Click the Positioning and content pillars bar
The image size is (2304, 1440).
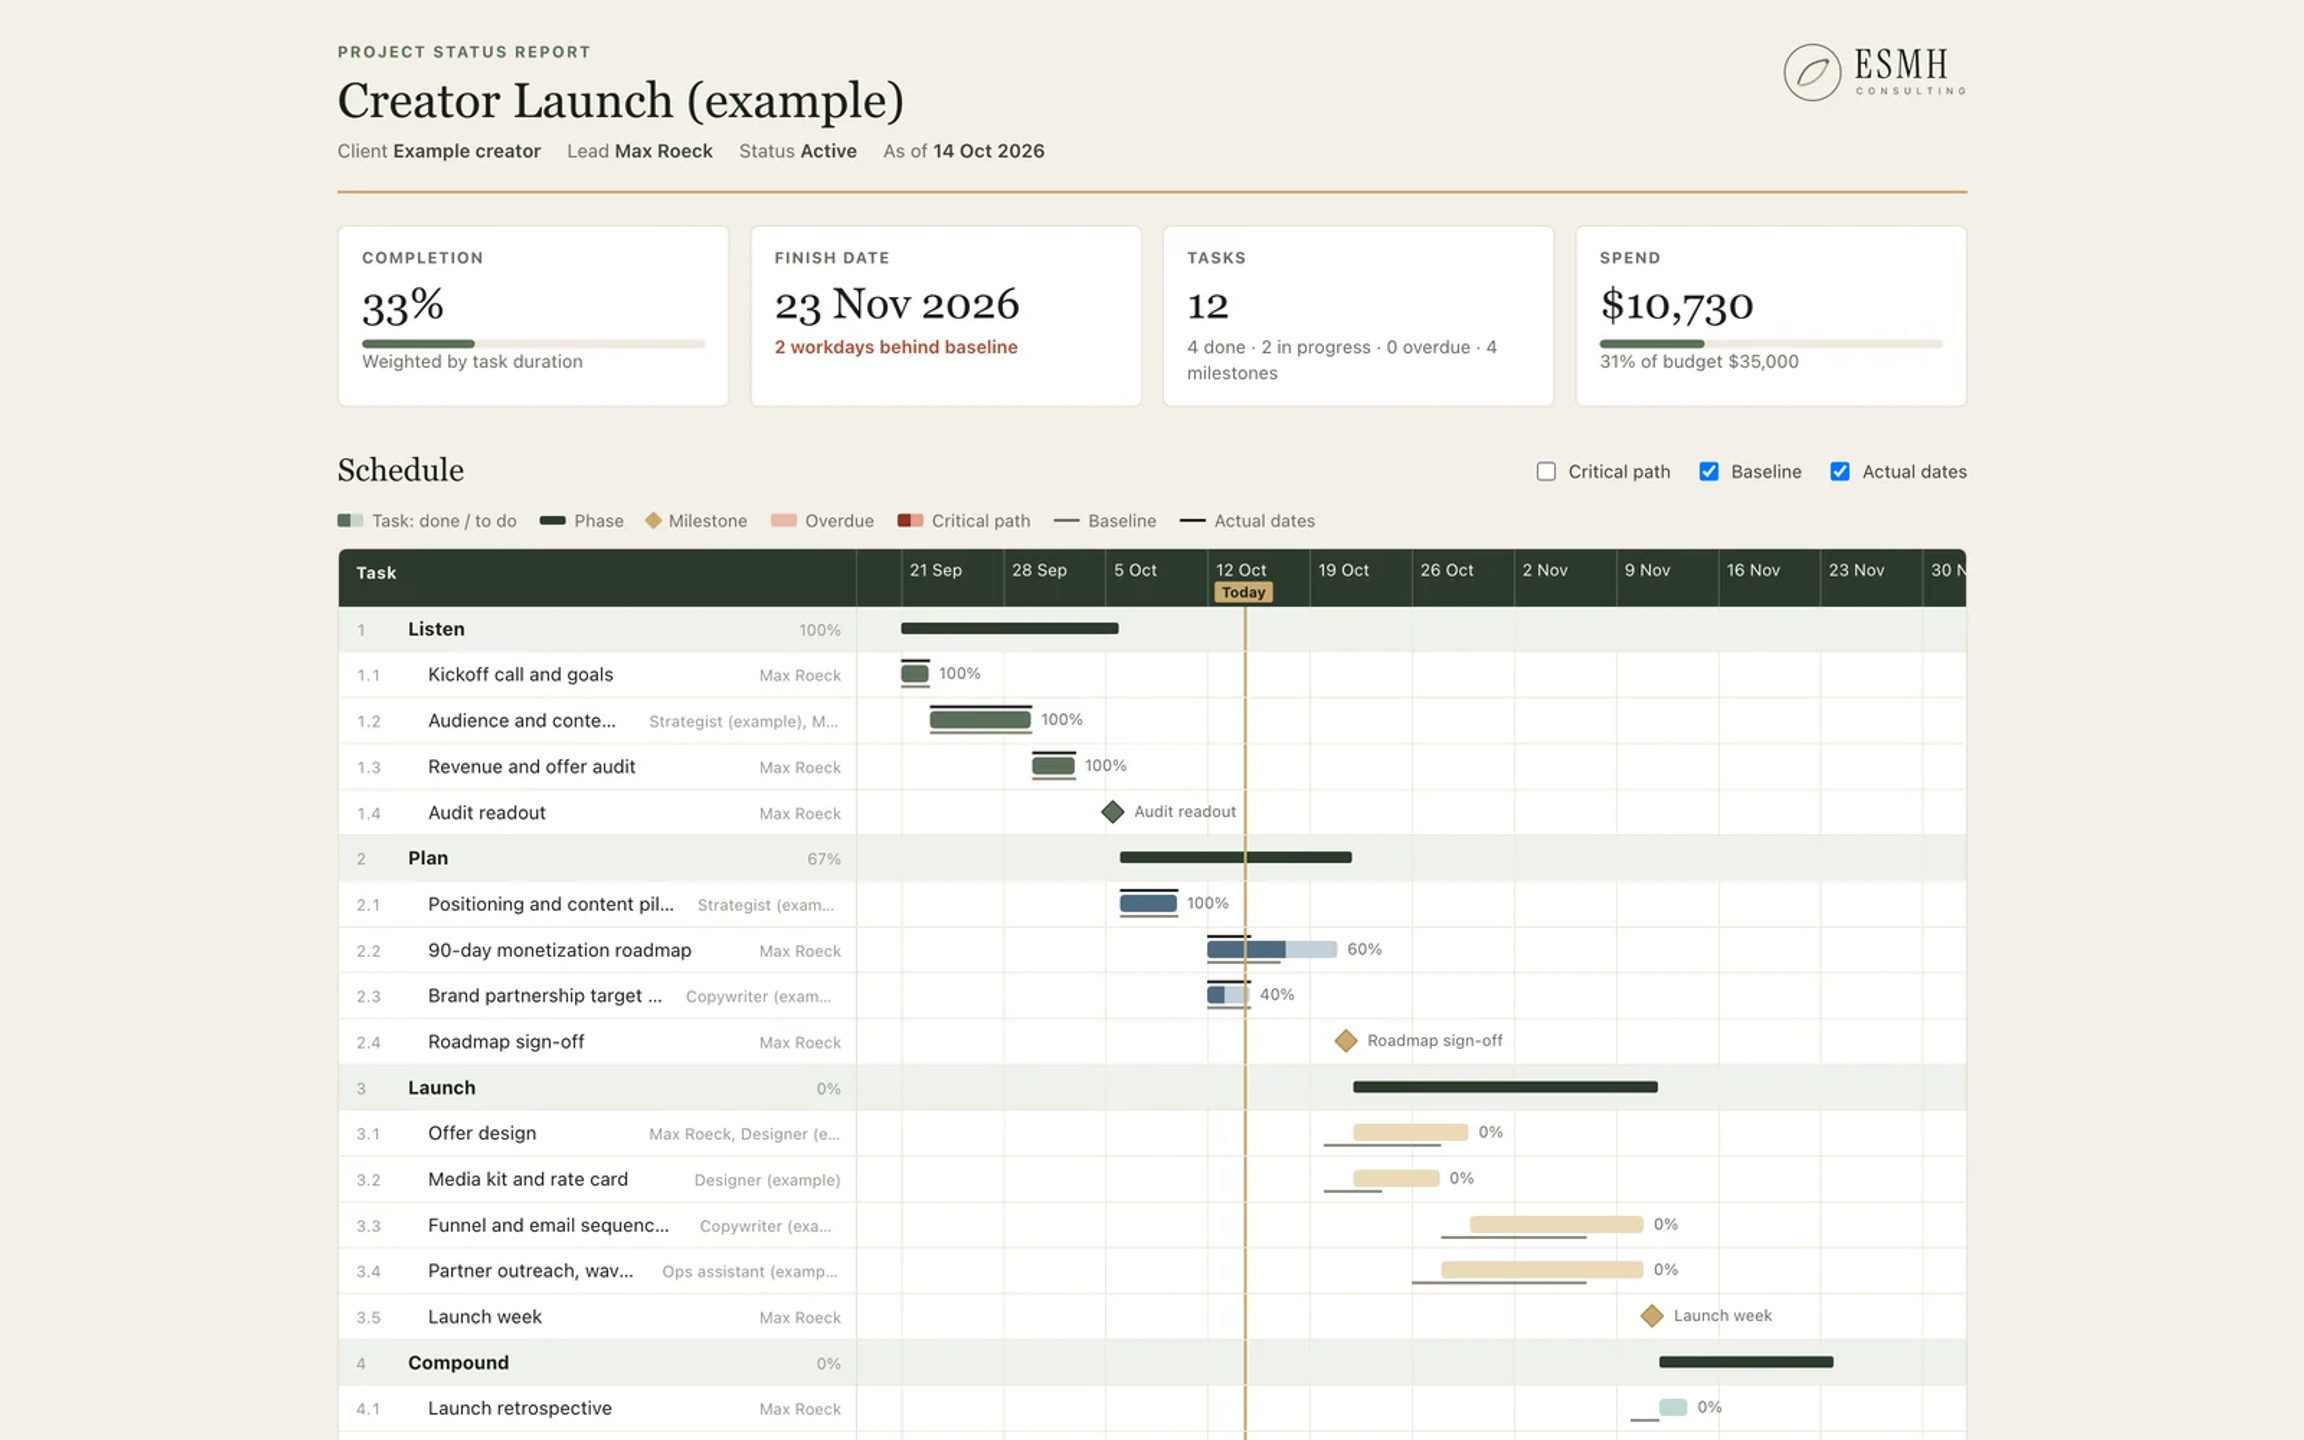(x=1148, y=903)
